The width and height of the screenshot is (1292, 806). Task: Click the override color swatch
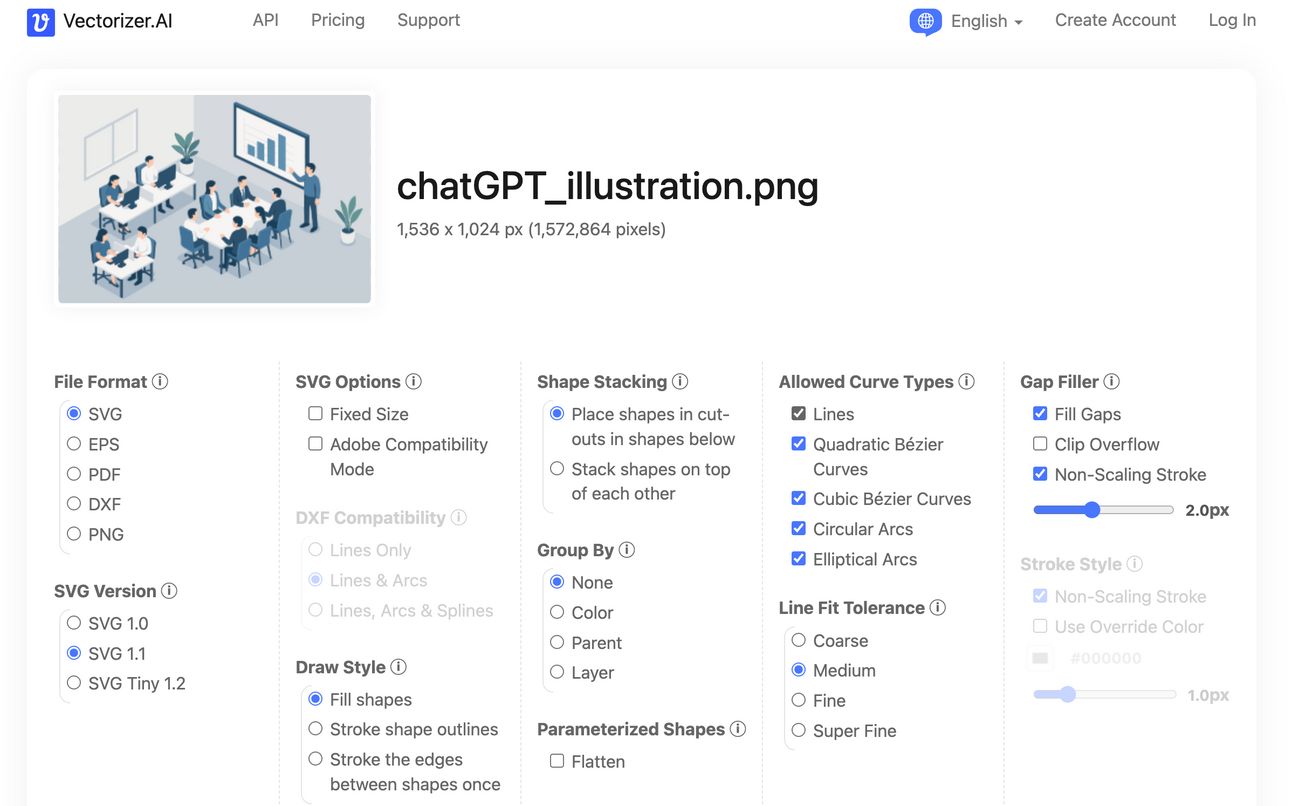coord(1040,658)
